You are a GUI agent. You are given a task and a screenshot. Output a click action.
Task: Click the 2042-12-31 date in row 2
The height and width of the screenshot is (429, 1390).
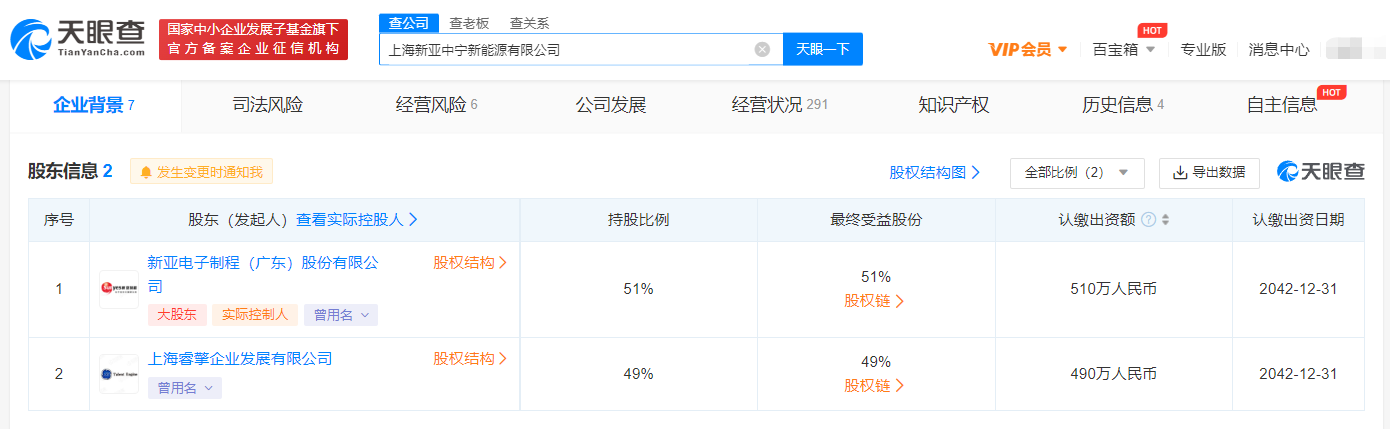click(1298, 373)
